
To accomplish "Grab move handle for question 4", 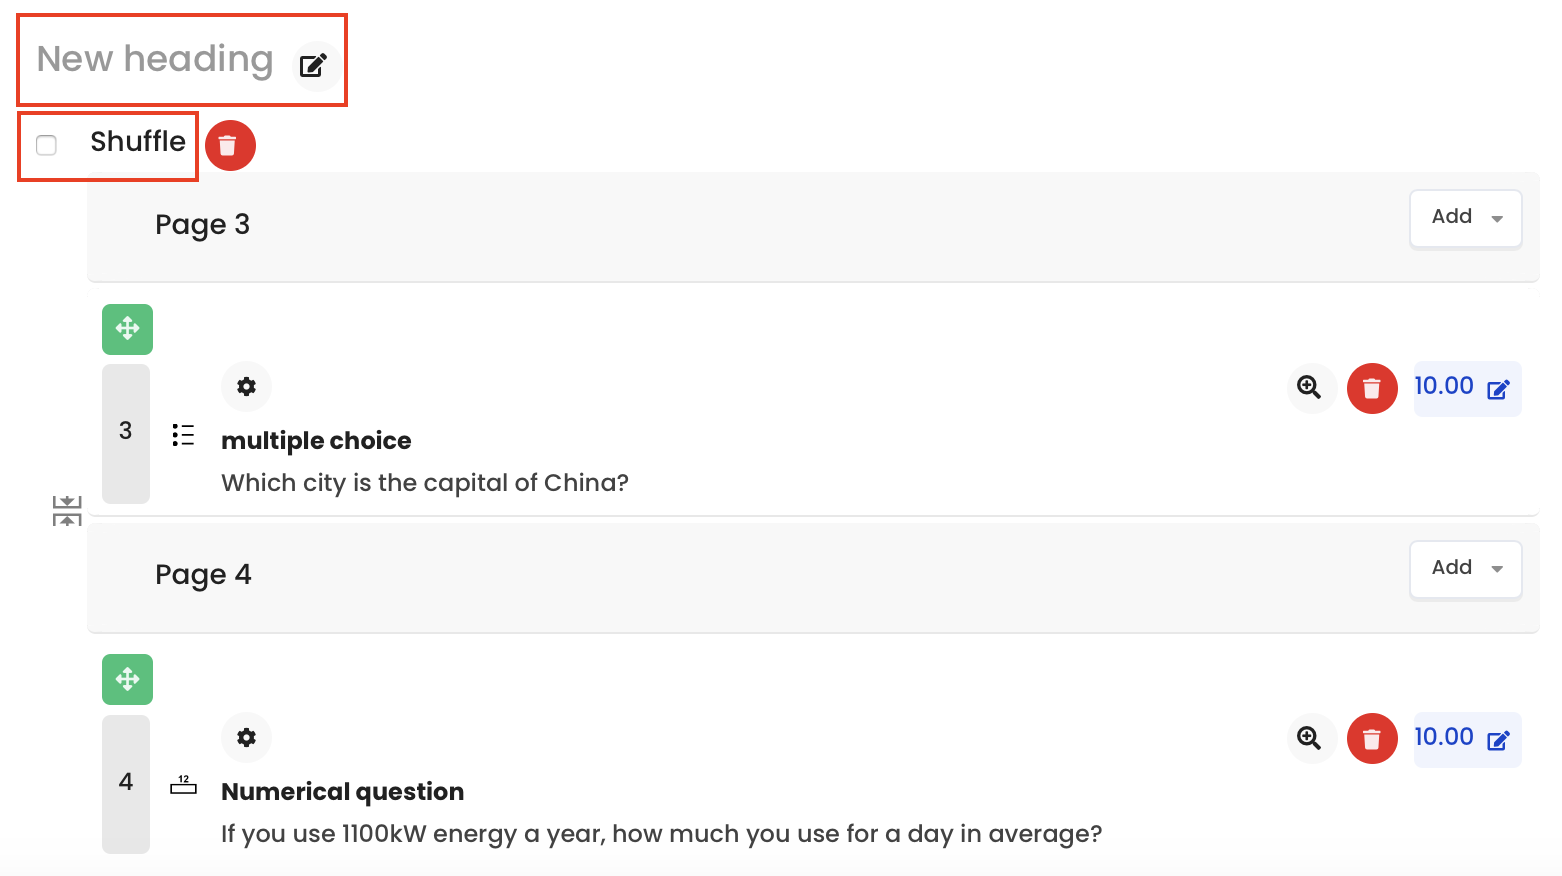I will click(x=127, y=680).
